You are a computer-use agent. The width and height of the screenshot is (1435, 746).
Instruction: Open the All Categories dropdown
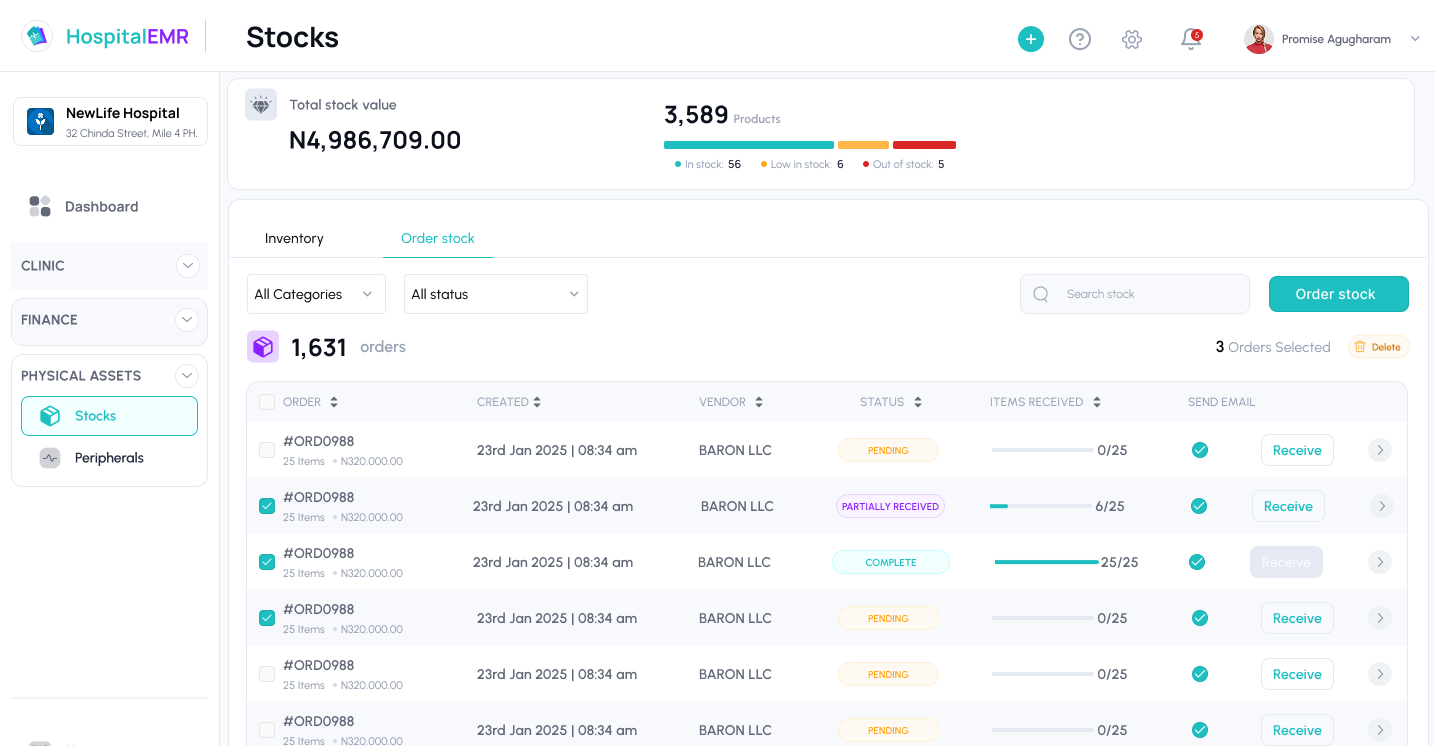pyautogui.click(x=316, y=294)
